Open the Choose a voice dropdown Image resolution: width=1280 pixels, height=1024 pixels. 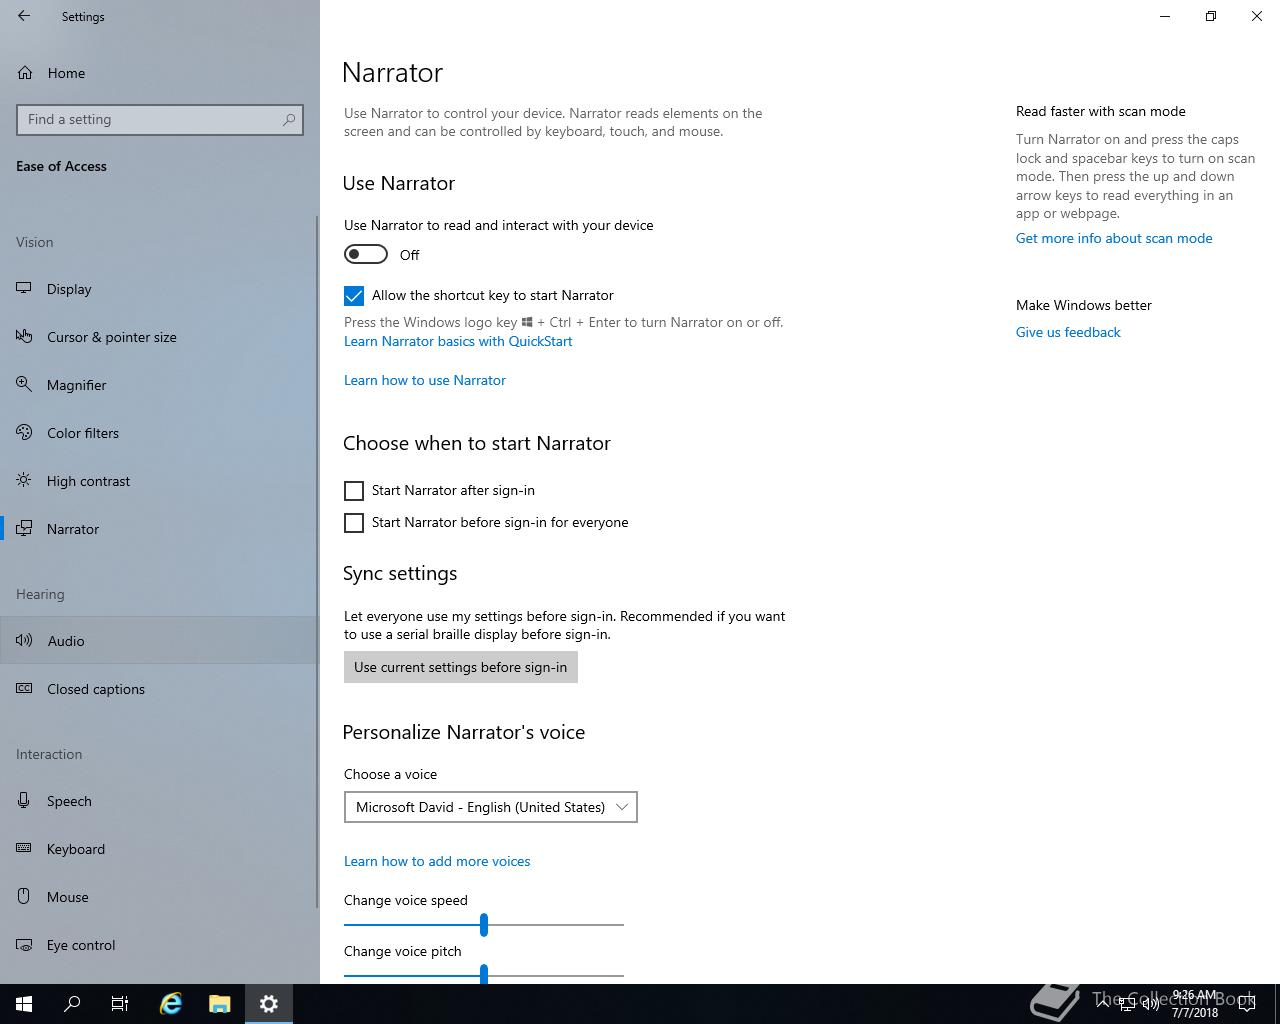point(491,807)
